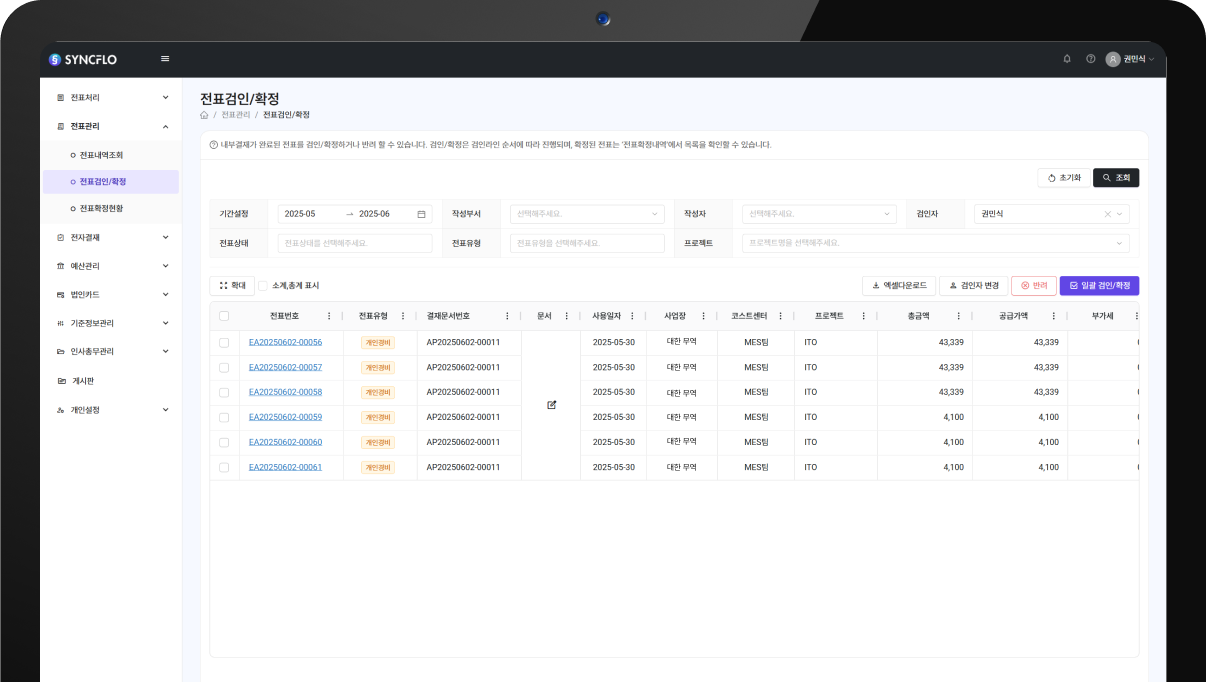
Task: Click the document edit icon in 문서 column
Action: (x=551, y=405)
